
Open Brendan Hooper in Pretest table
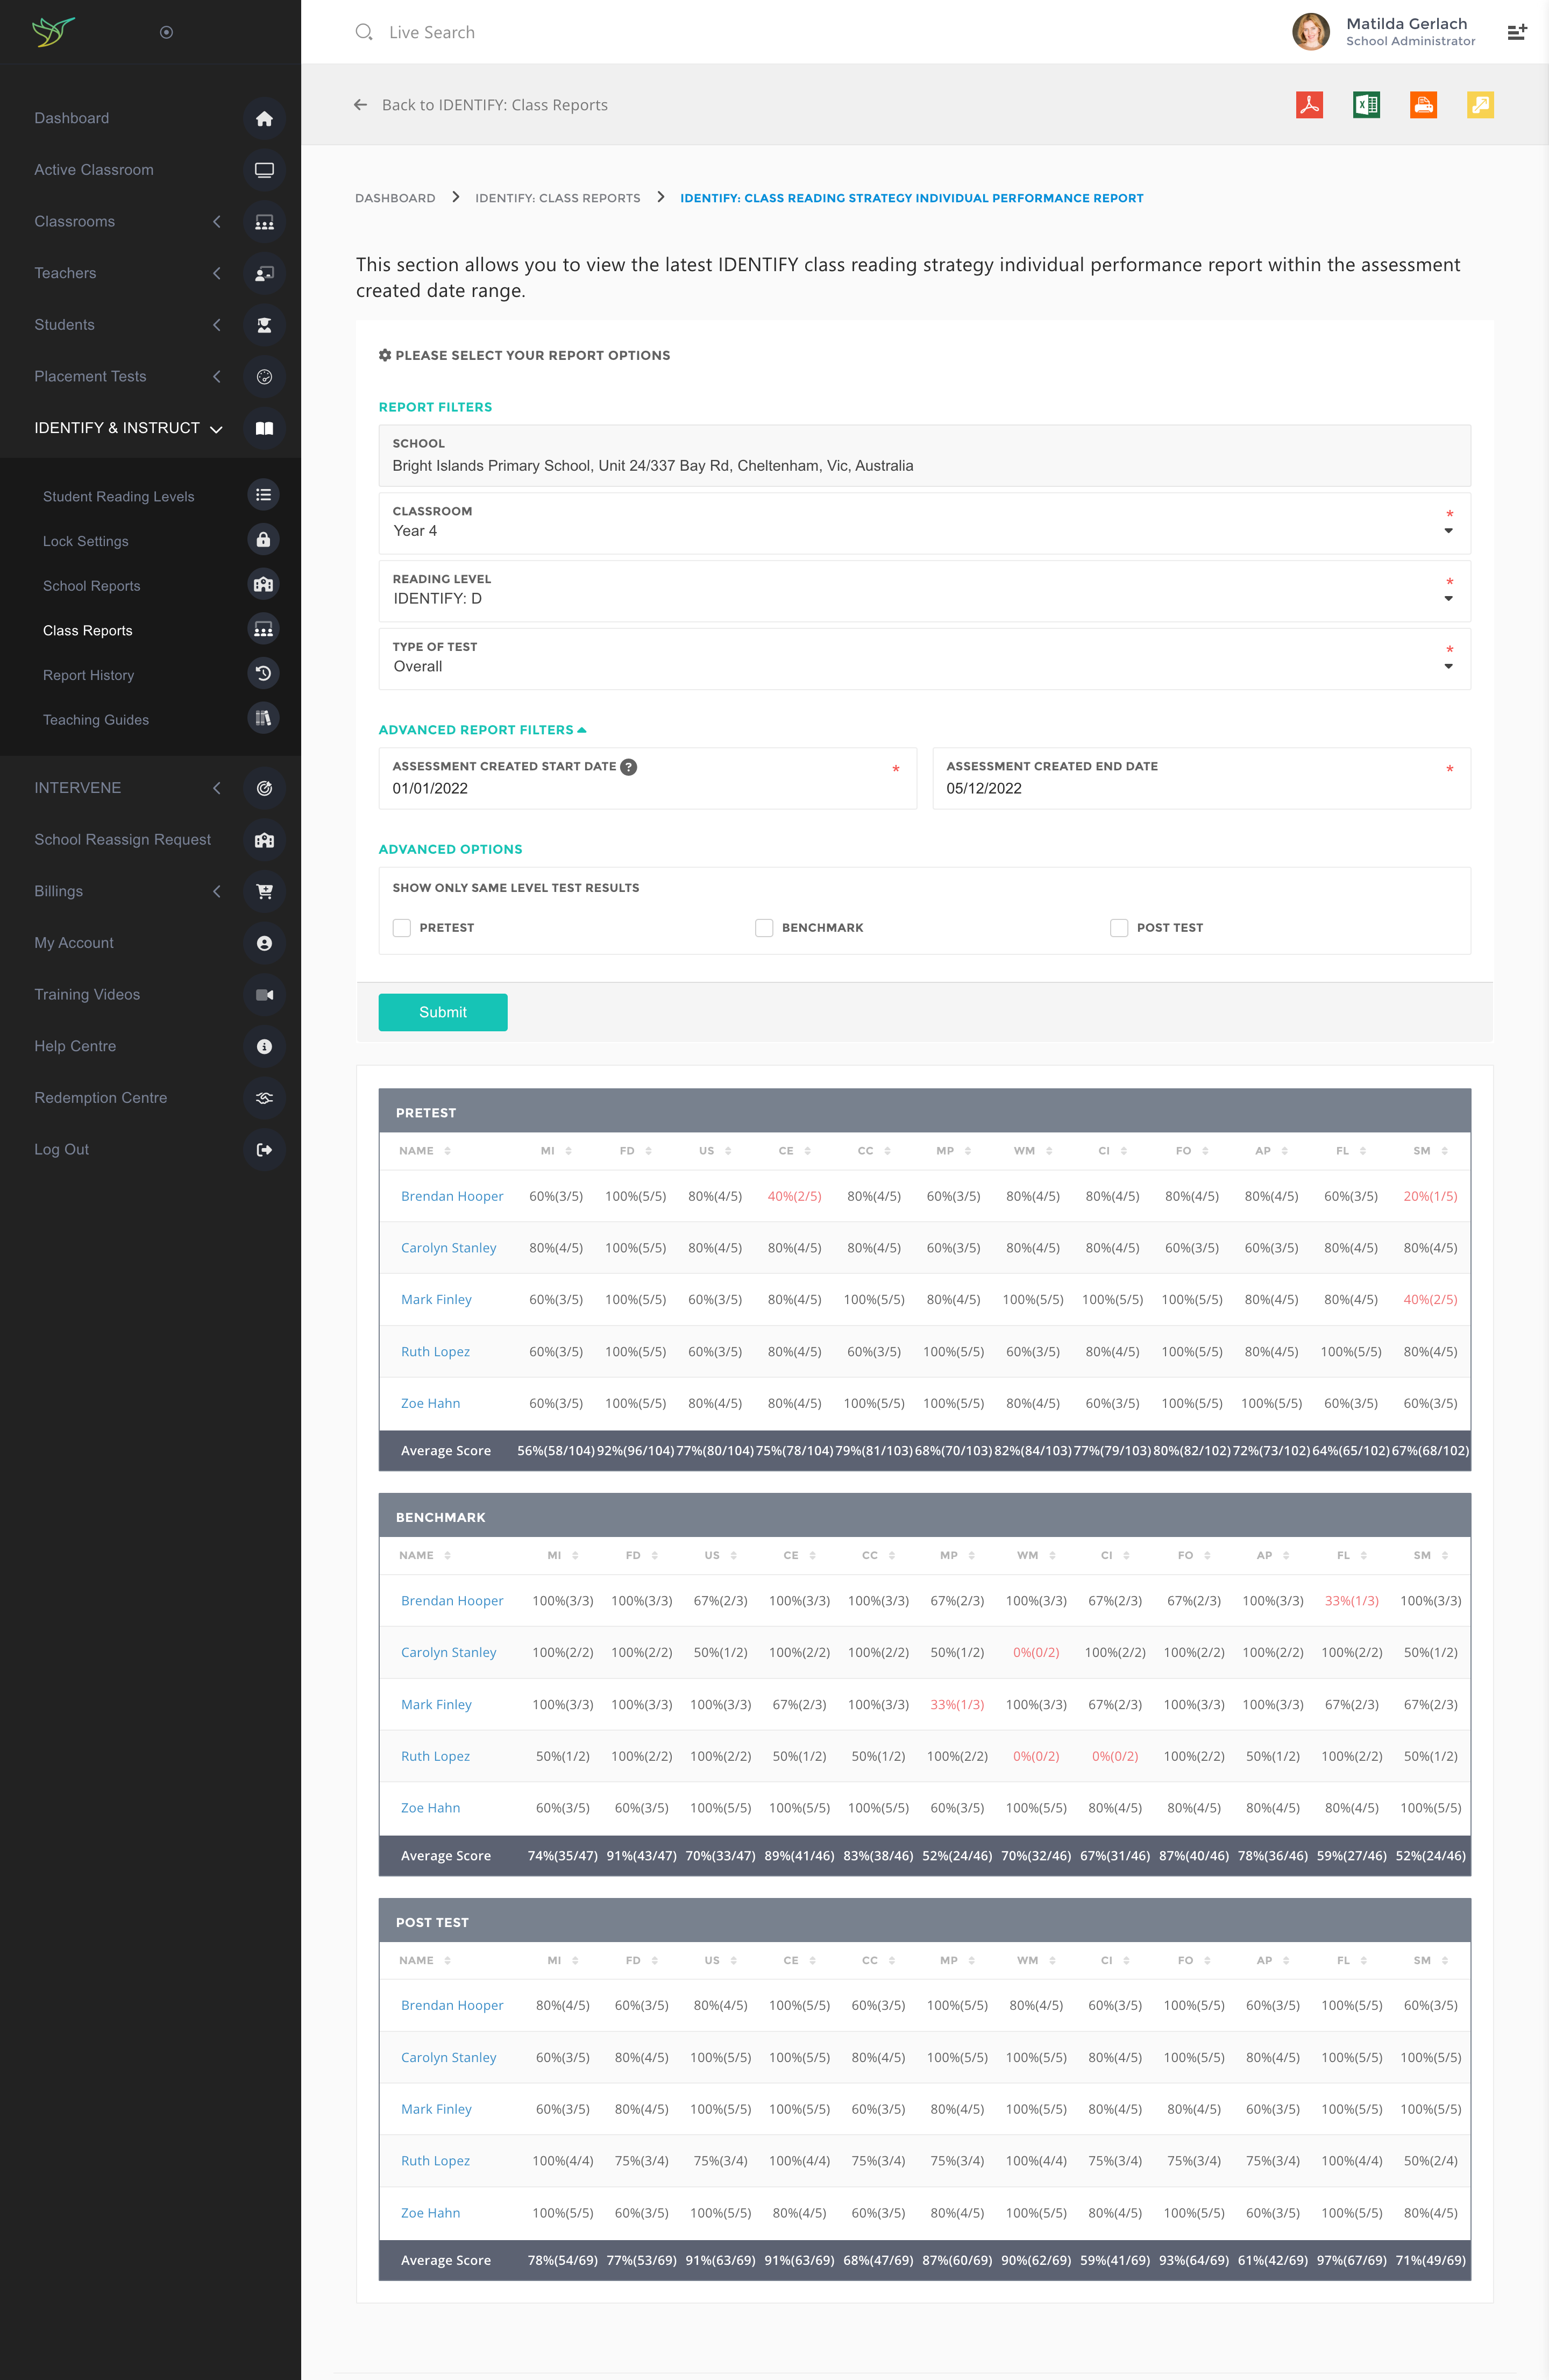(x=452, y=1197)
